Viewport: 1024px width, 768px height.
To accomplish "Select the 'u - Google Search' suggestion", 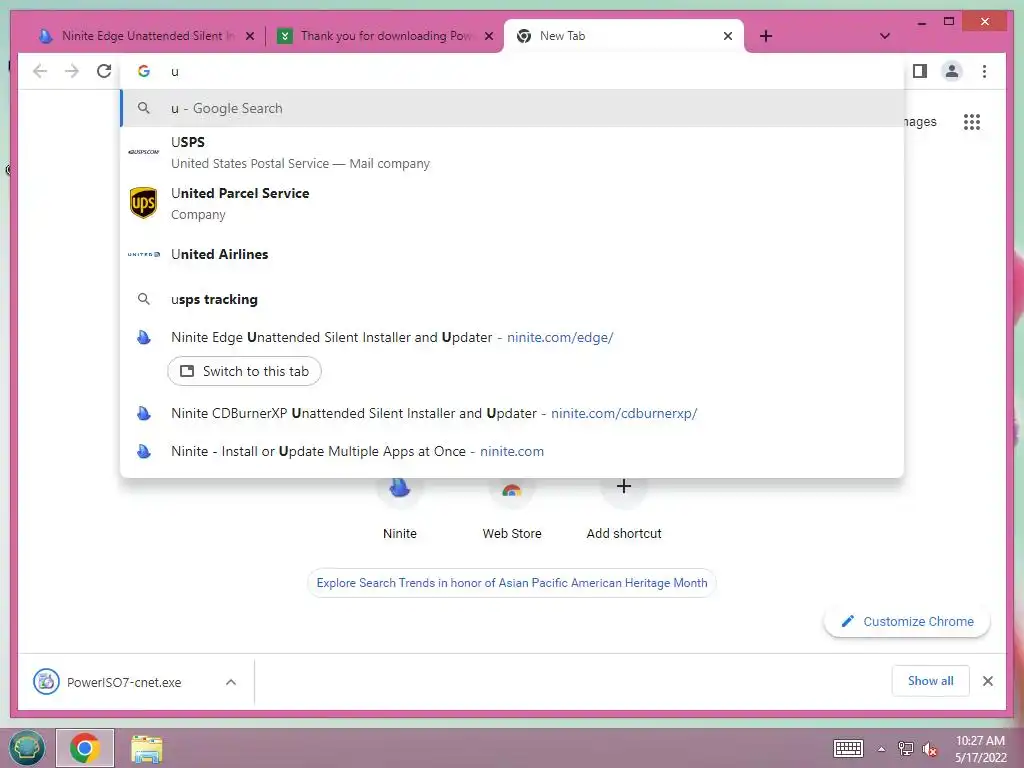I will (513, 108).
